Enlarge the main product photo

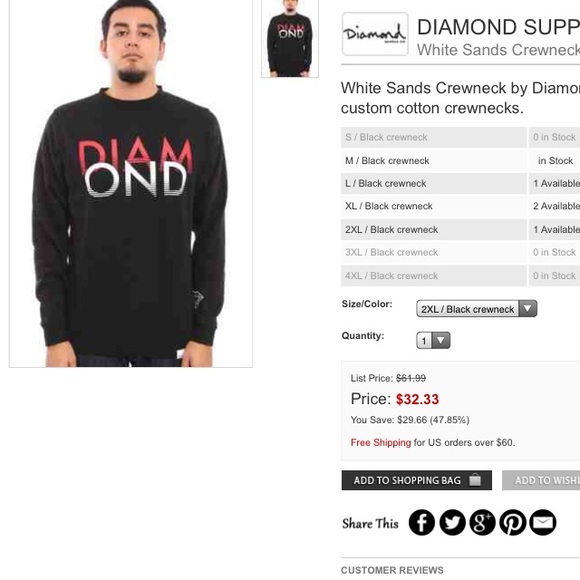pyautogui.click(x=131, y=183)
